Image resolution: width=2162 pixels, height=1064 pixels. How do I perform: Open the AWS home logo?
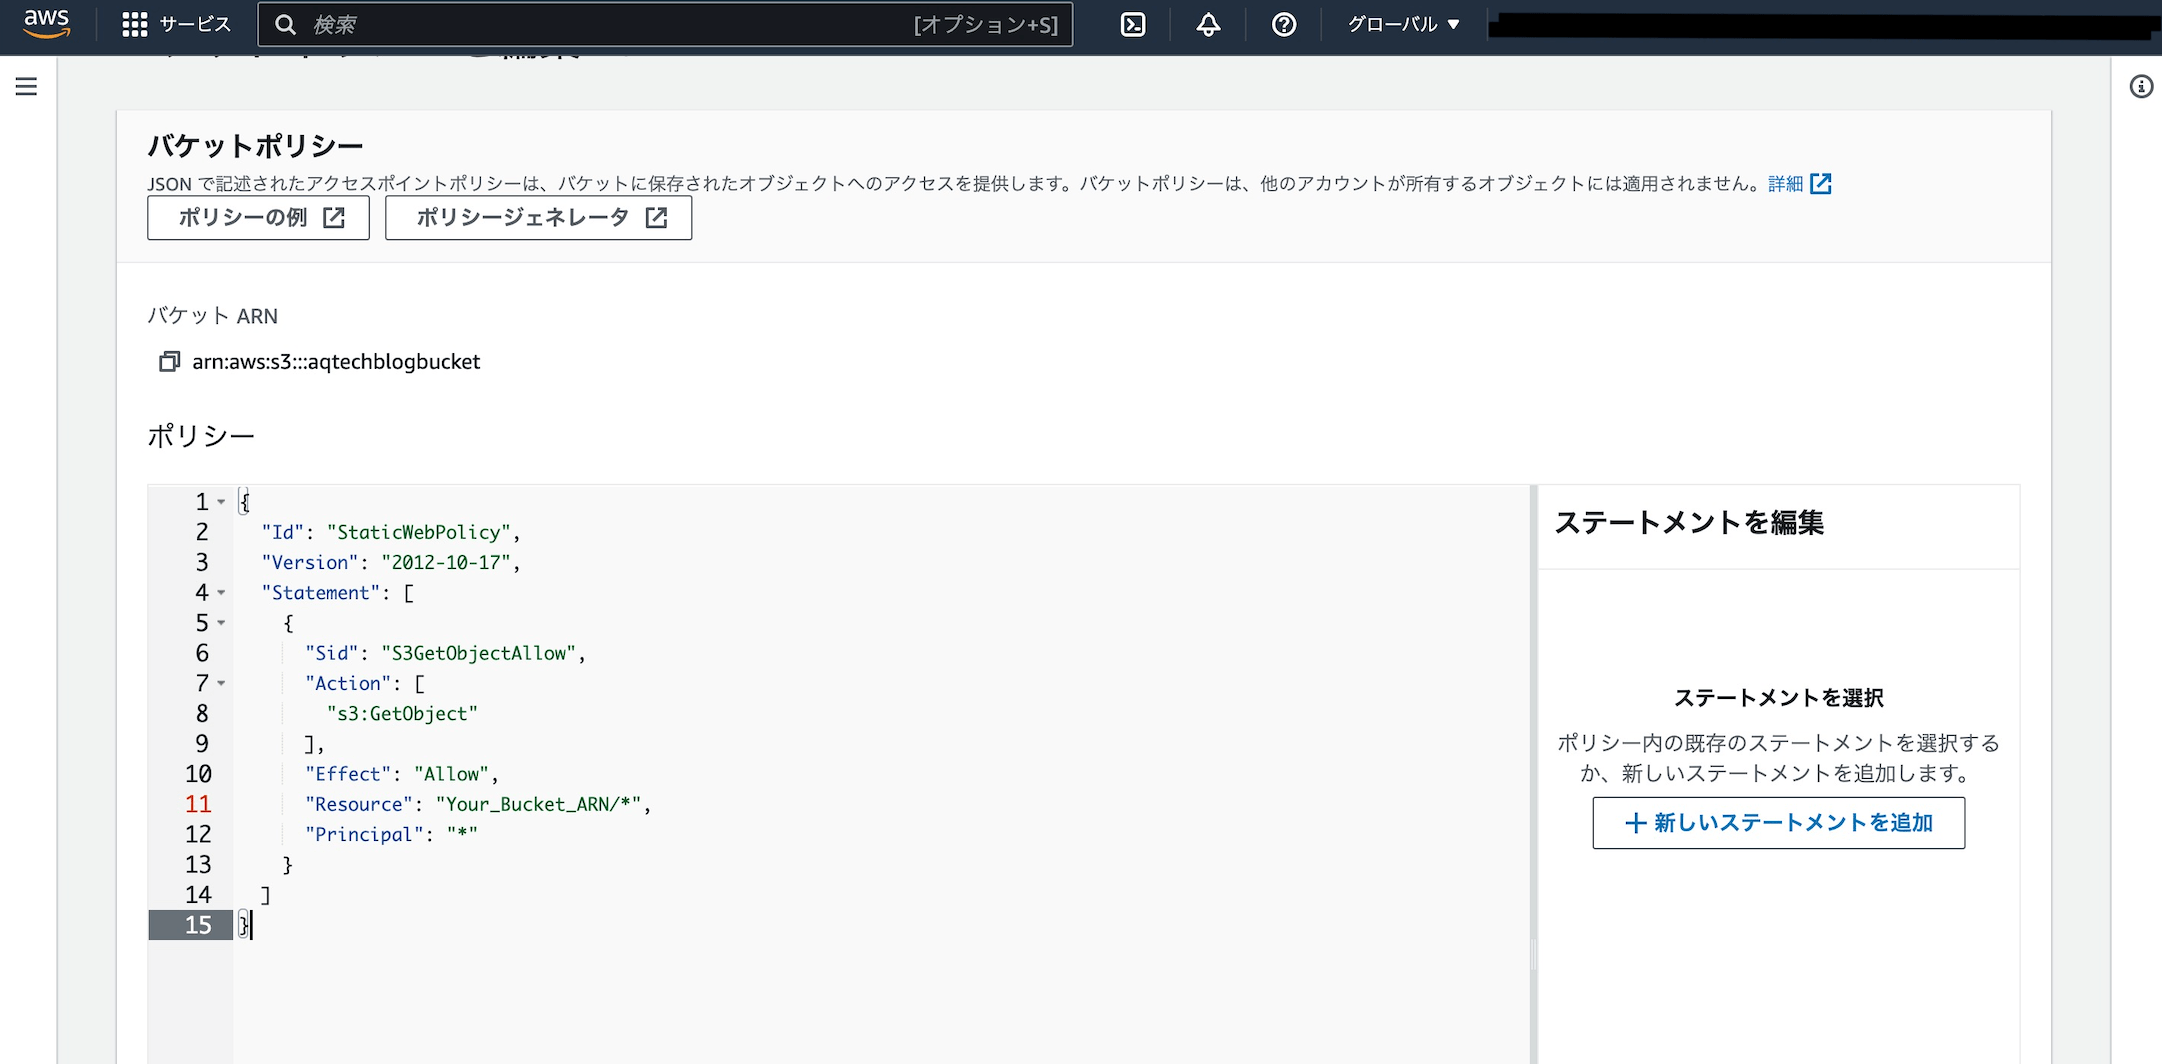47,23
